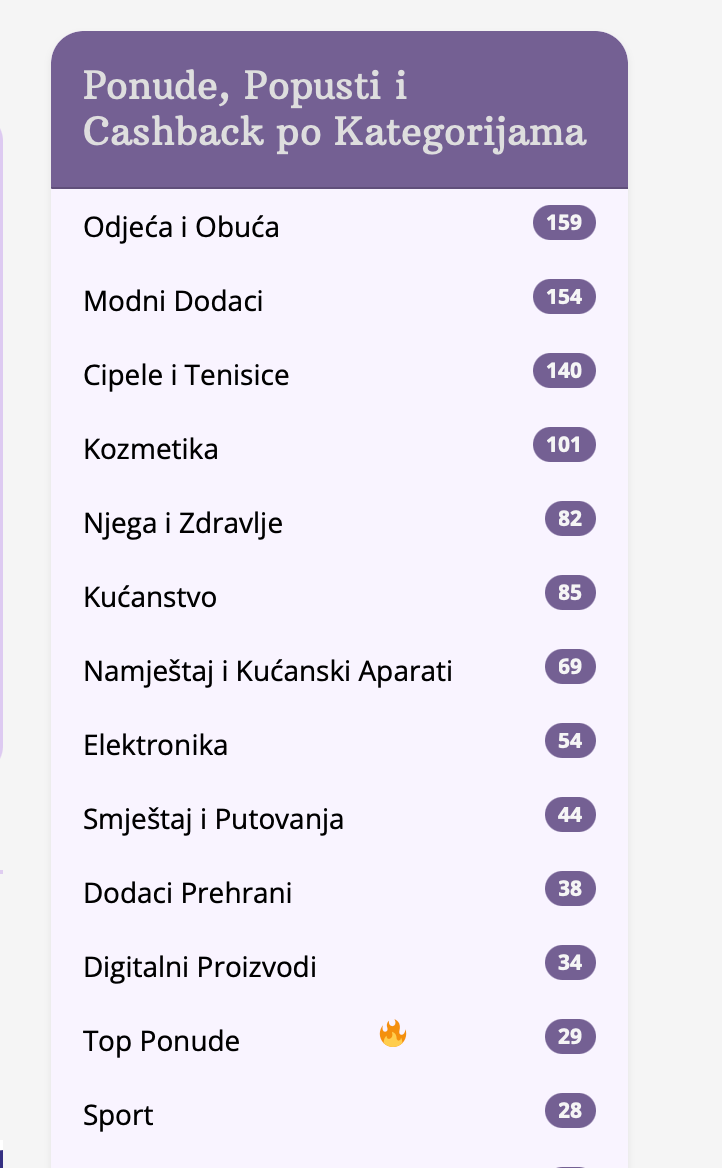The height and width of the screenshot is (1168, 722).
Task: Open the Top Ponude link
Action: (x=162, y=1041)
